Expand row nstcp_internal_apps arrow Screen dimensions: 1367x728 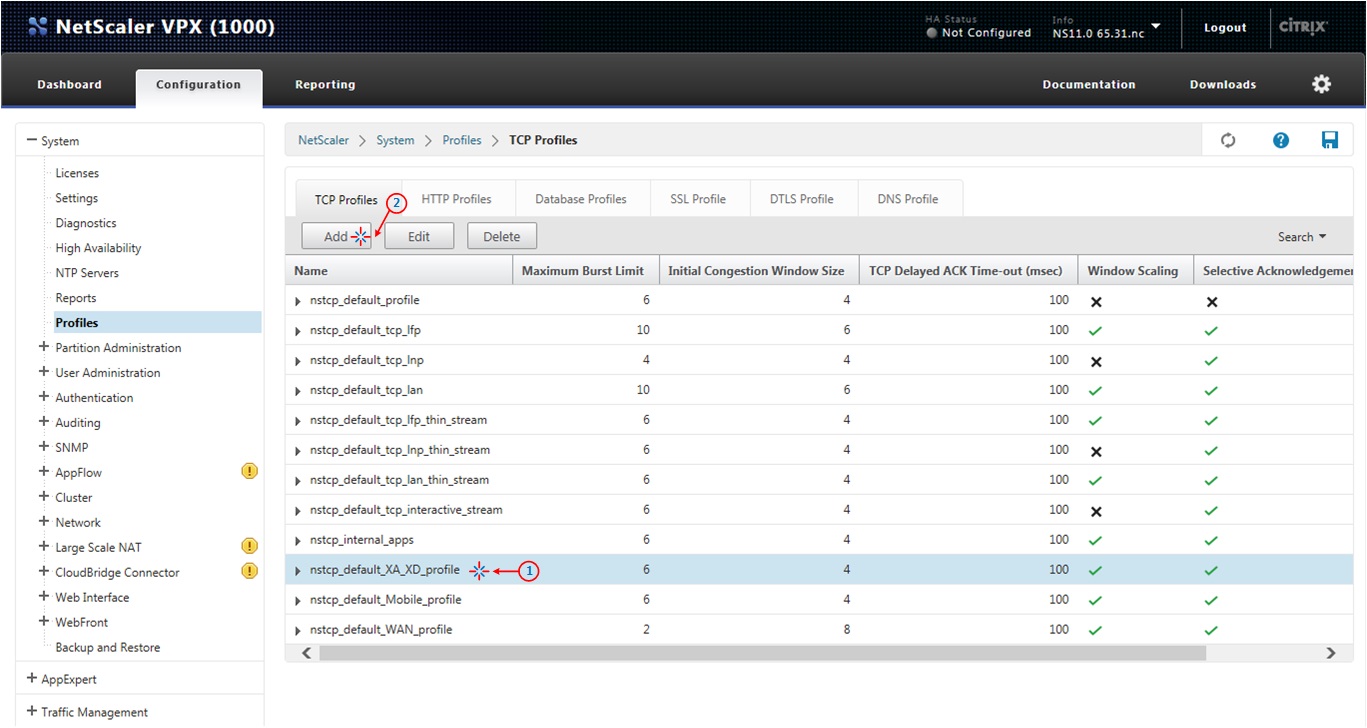tap(298, 541)
